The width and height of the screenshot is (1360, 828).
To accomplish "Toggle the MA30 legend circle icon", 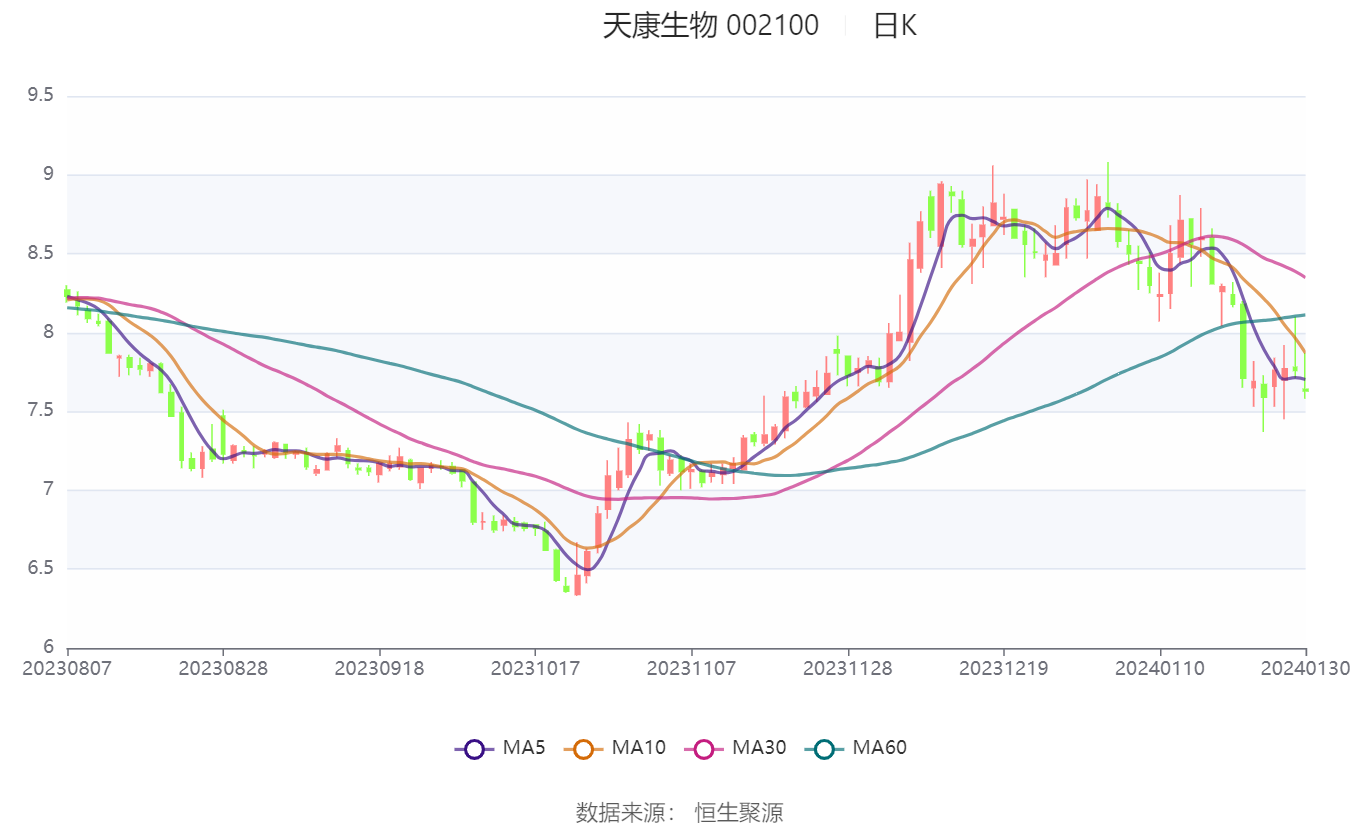I will click(x=704, y=748).
